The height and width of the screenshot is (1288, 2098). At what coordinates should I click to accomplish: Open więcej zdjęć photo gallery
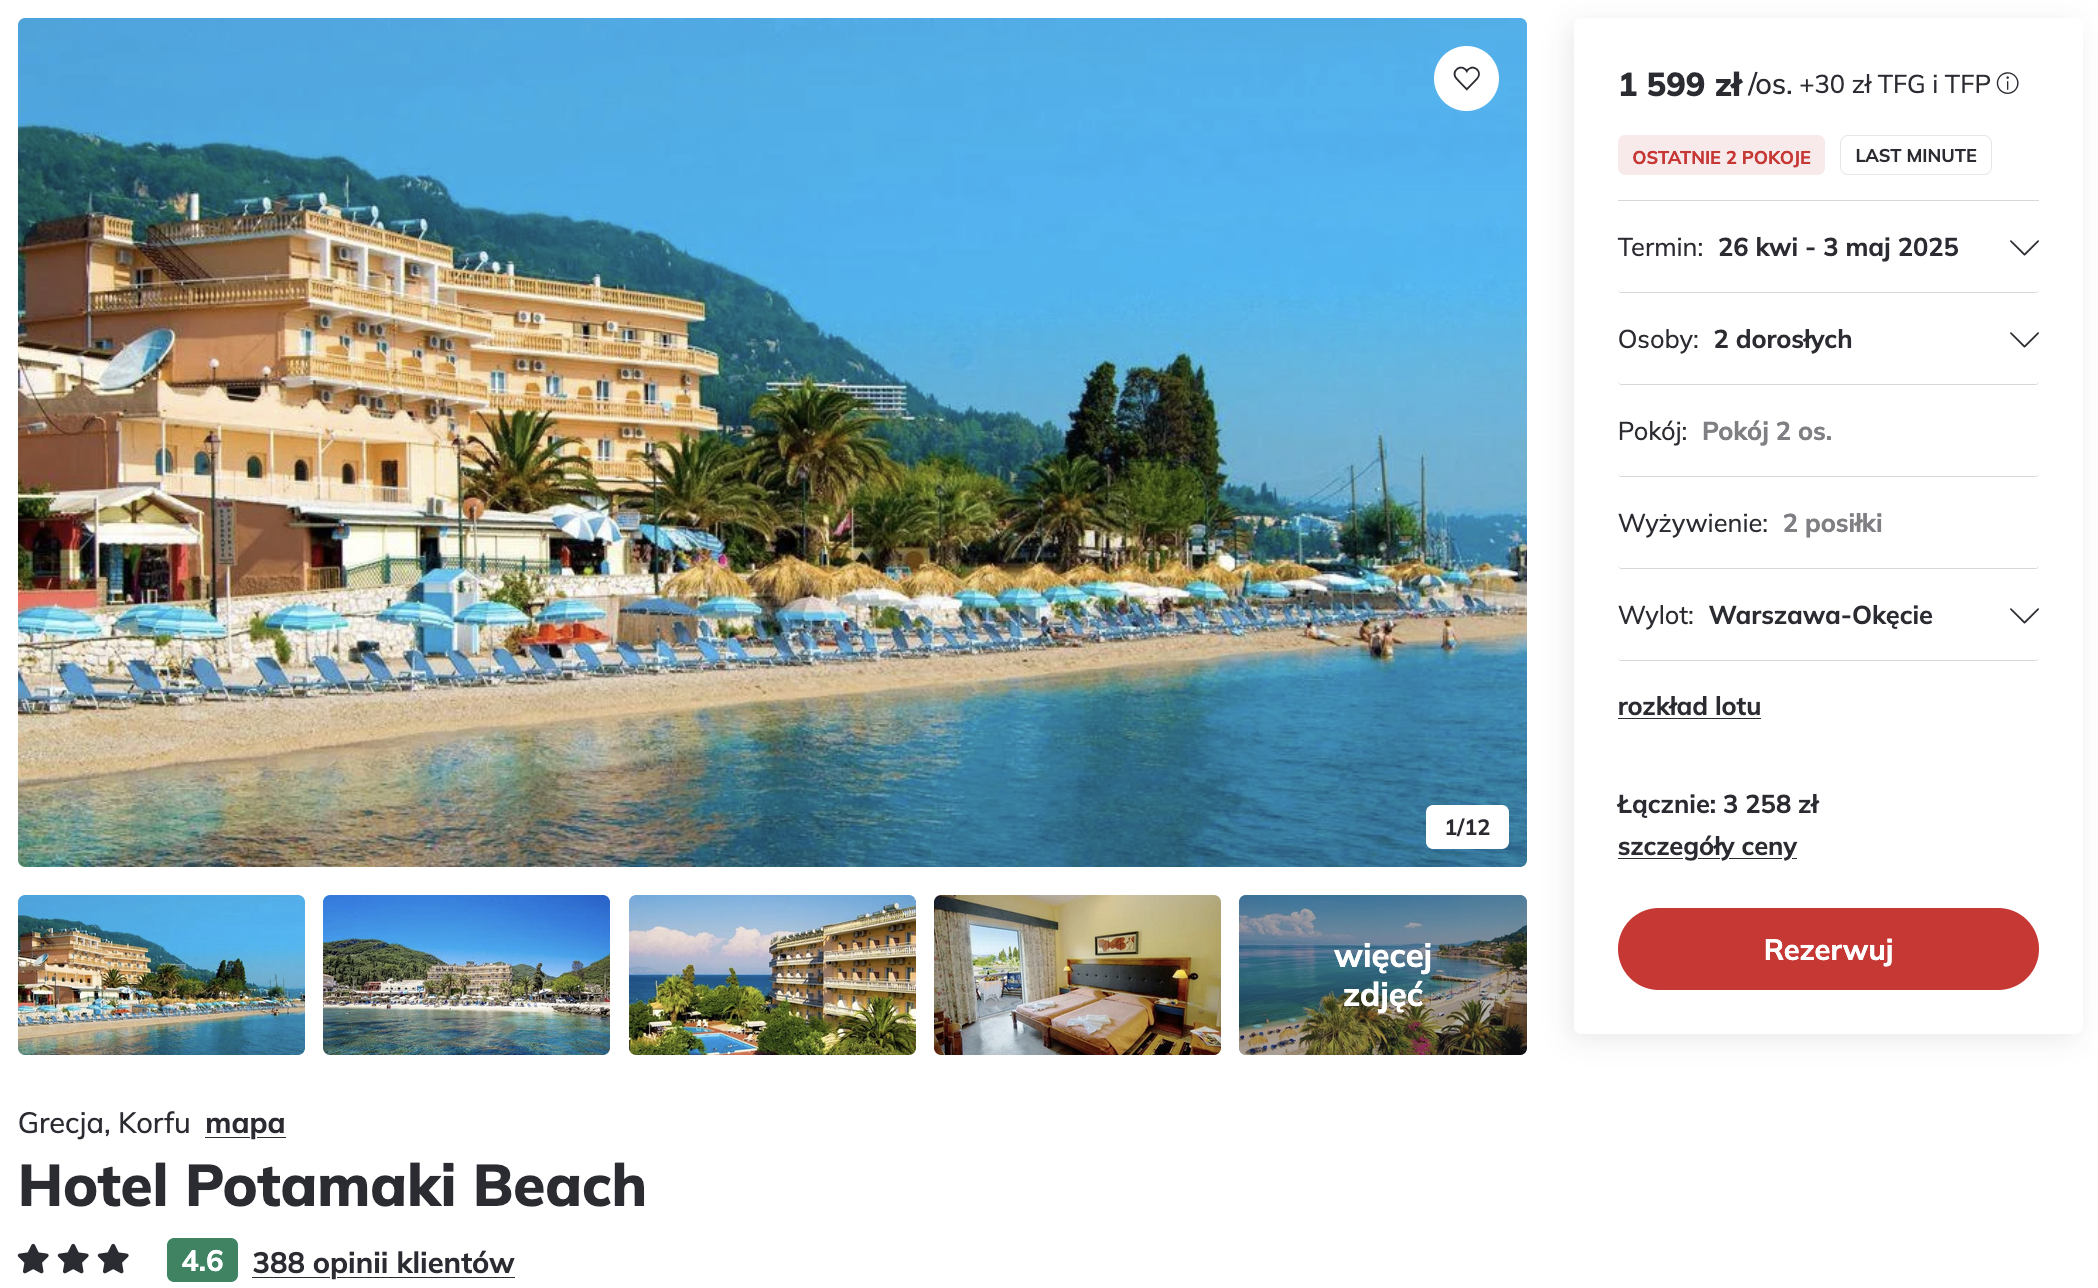[x=1383, y=975]
